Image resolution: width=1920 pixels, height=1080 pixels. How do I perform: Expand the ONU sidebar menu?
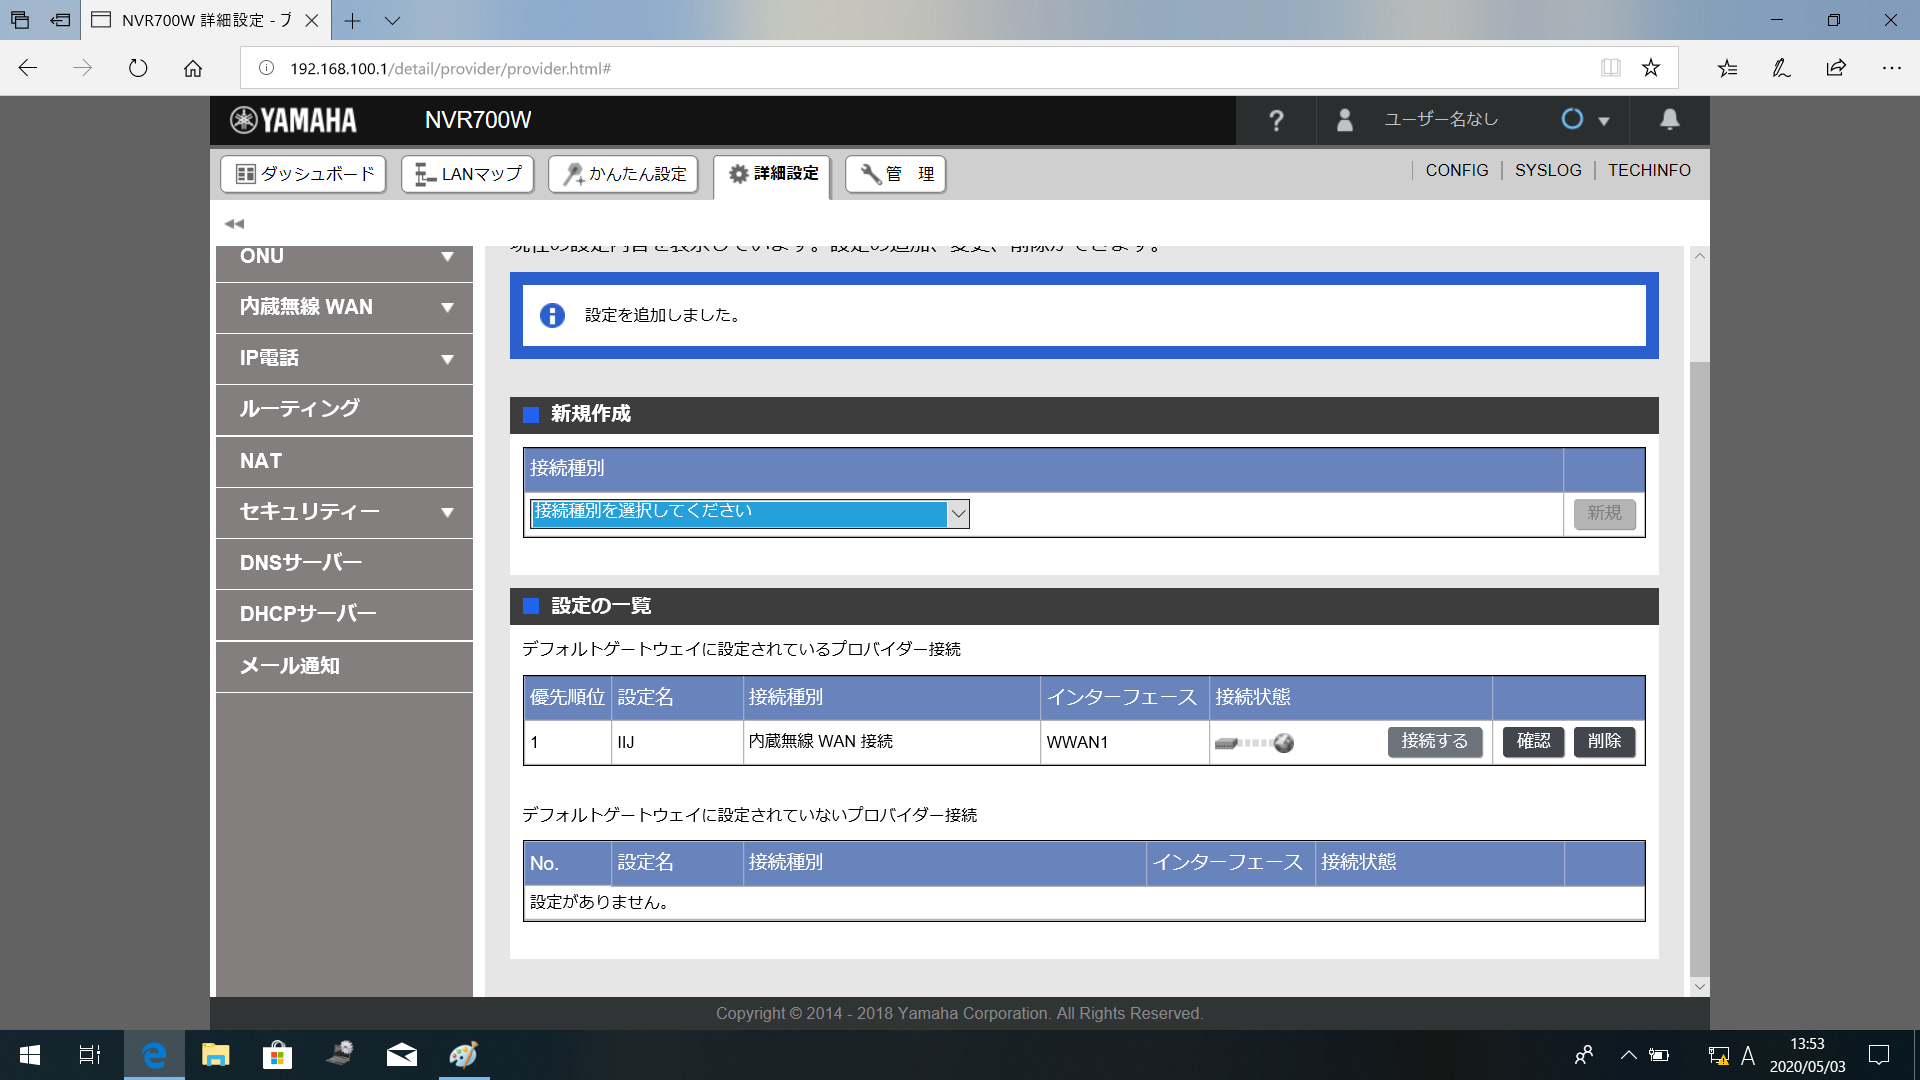click(344, 260)
